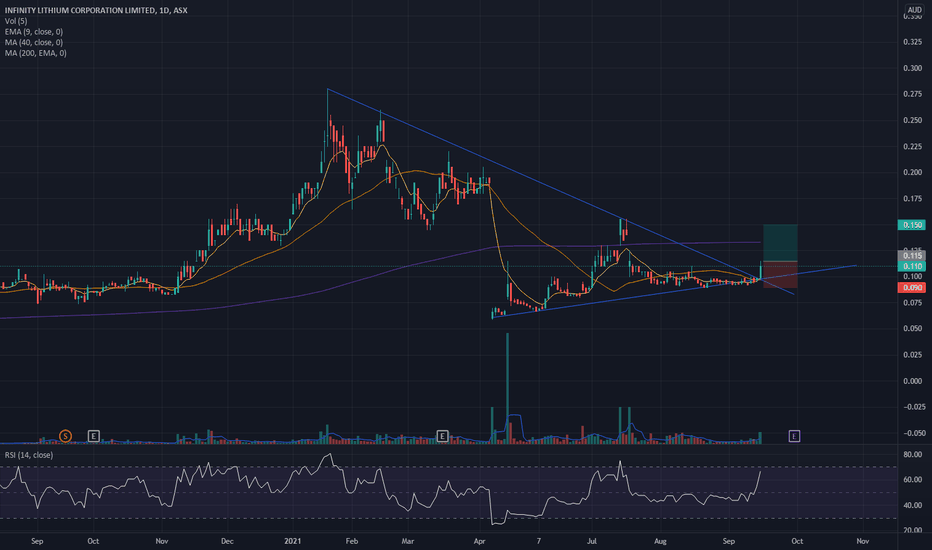This screenshot has height=550, width=932.
Task: Click the 0.115 grey price label
Action: pos(912,256)
